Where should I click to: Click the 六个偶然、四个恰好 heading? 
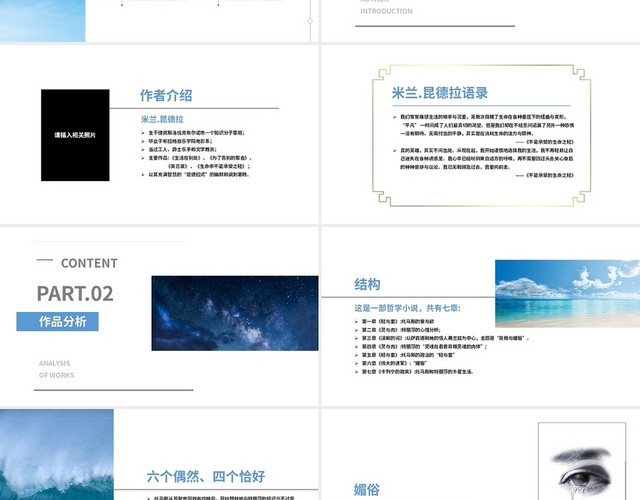point(206,476)
